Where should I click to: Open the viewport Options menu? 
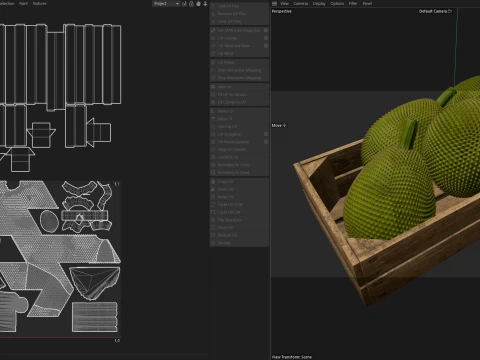[x=337, y=3]
